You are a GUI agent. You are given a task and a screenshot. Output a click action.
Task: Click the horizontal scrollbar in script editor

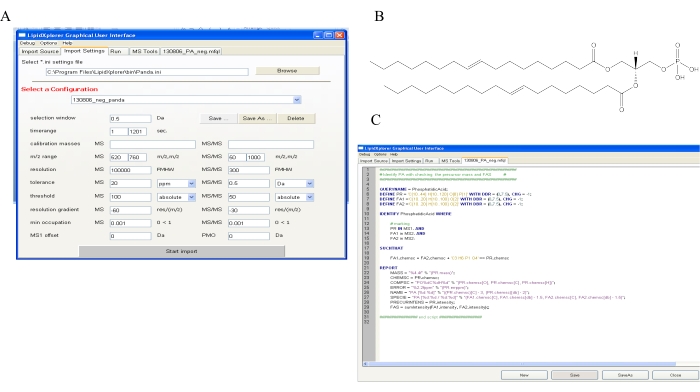coord(522,364)
